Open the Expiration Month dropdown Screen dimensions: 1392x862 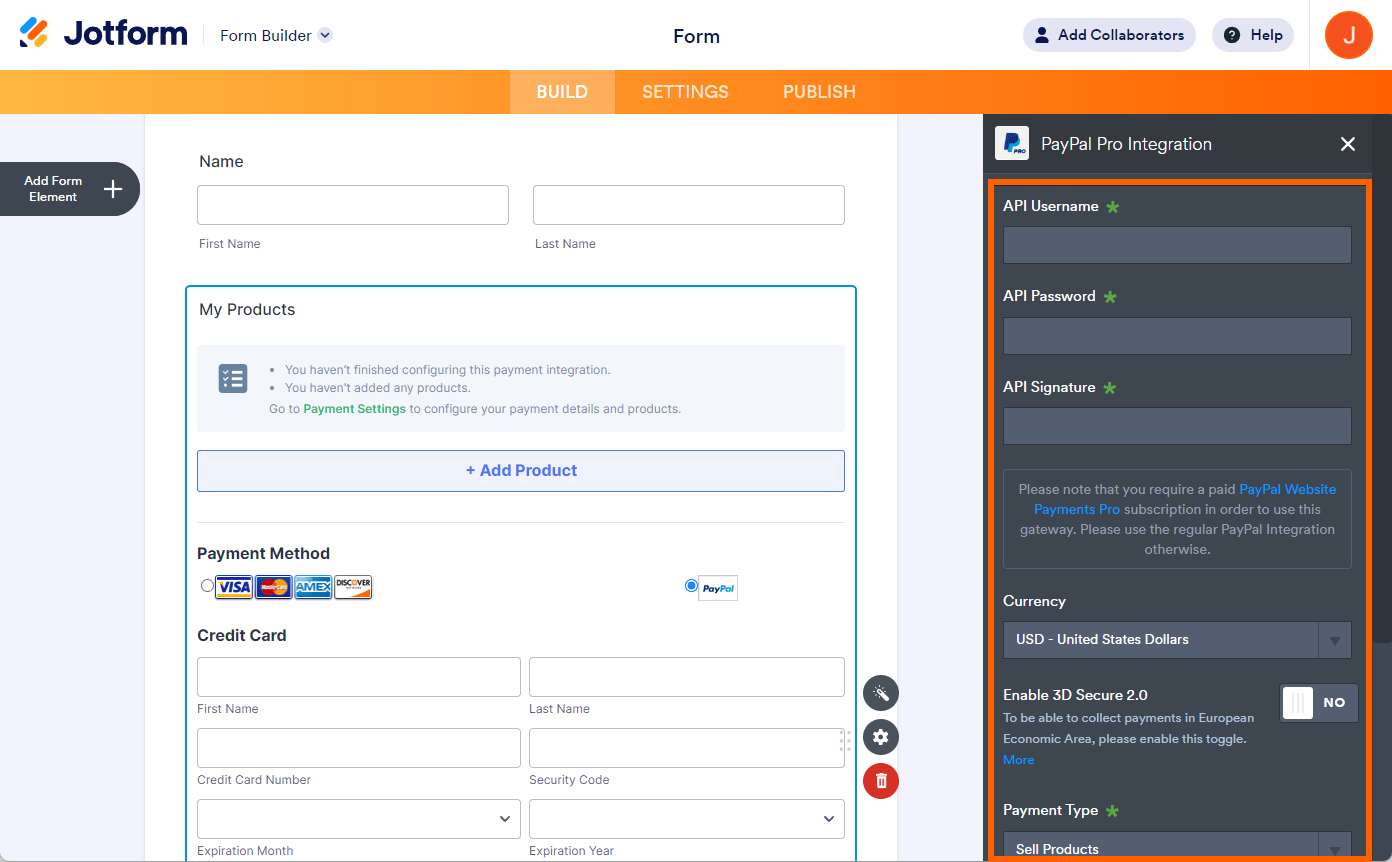pyautogui.click(x=359, y=819)
